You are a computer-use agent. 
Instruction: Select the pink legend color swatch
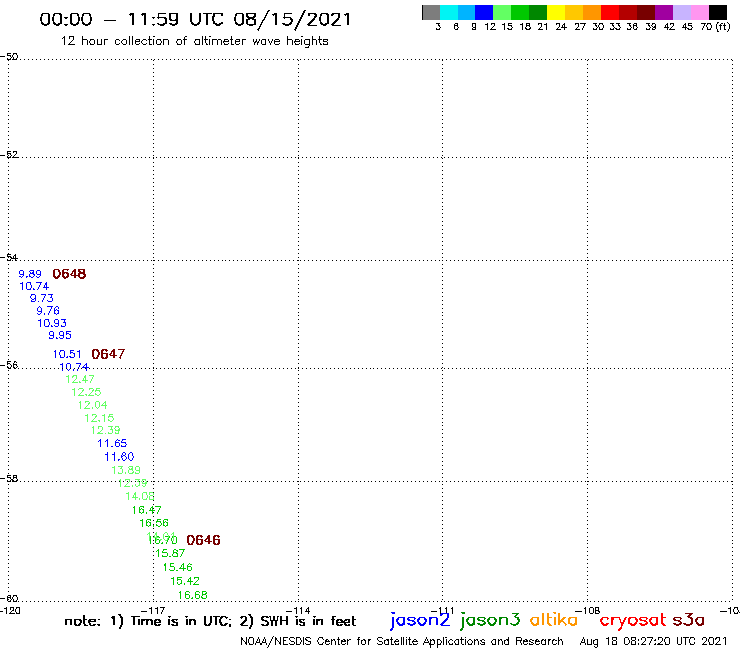click(x=699, y=12)
